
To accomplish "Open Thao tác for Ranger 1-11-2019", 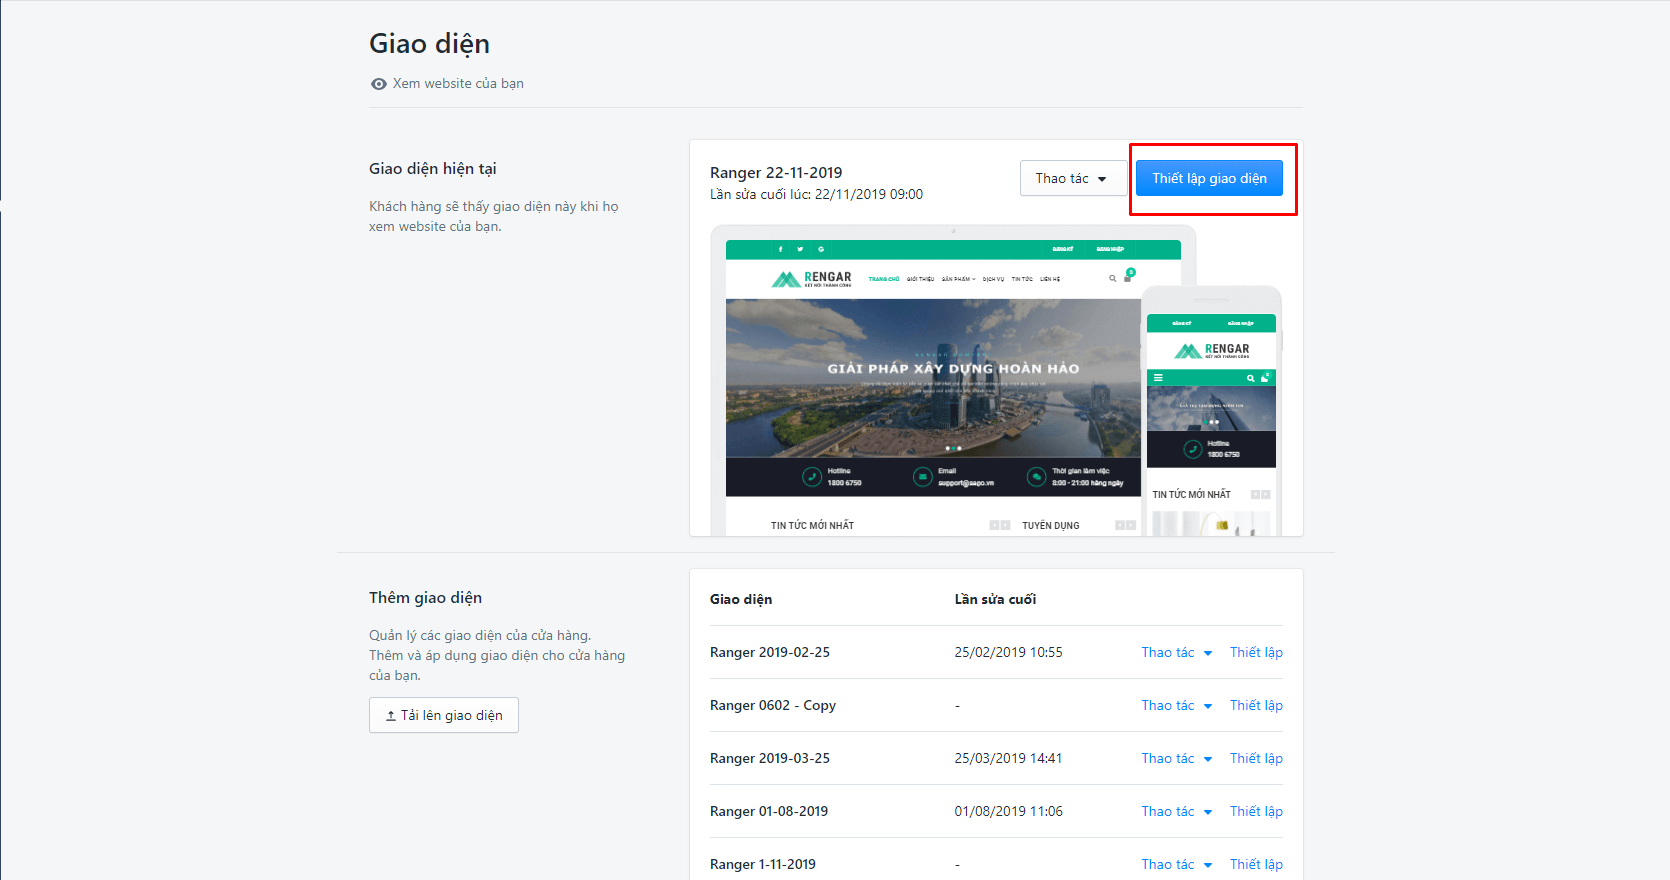I will pos(1177,864).
